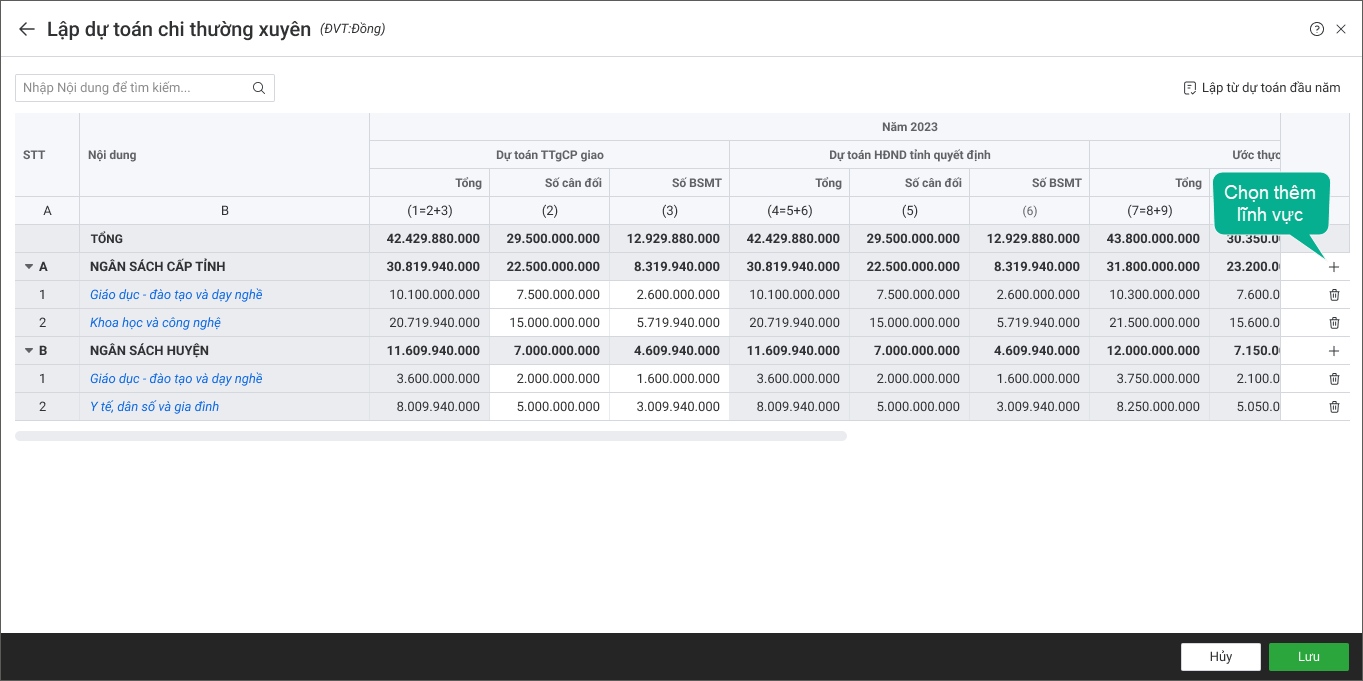
Task: Delete the Y tế, dân số và gia đình row
Action: pyautogui.click(x=1333, y=407)
